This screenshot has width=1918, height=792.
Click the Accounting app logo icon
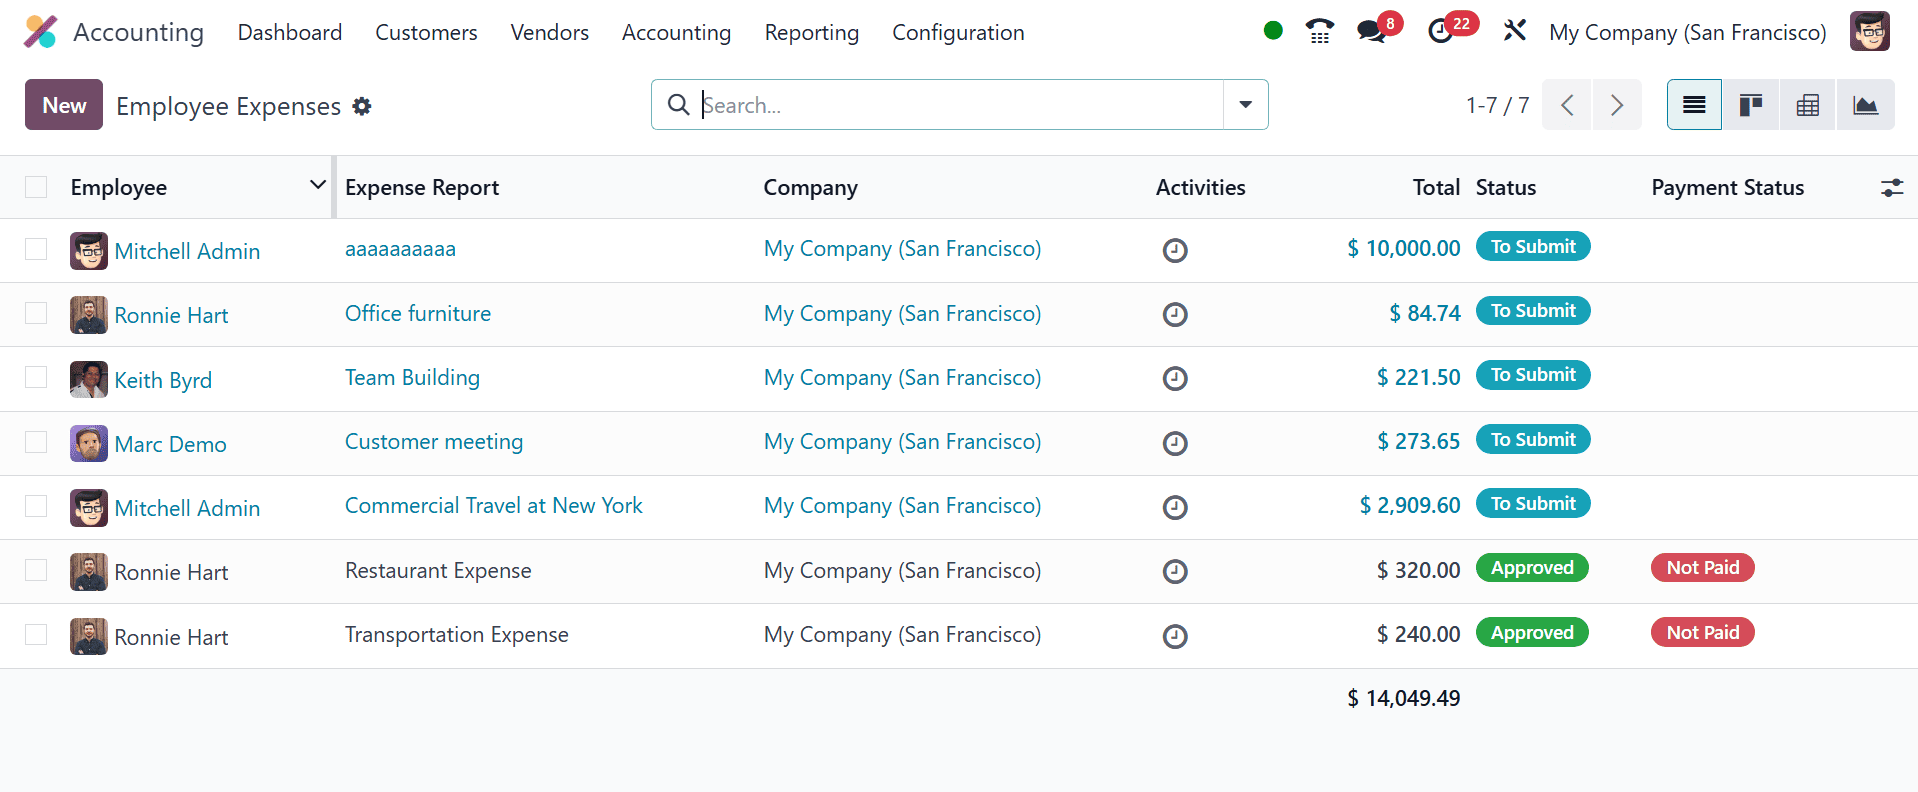coord(41,32)
